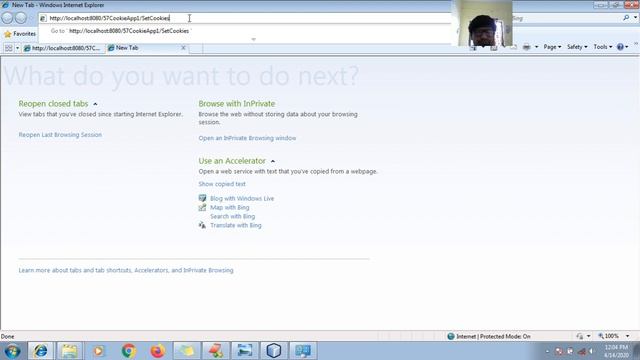Show hidden tray icons arrow

547,351
